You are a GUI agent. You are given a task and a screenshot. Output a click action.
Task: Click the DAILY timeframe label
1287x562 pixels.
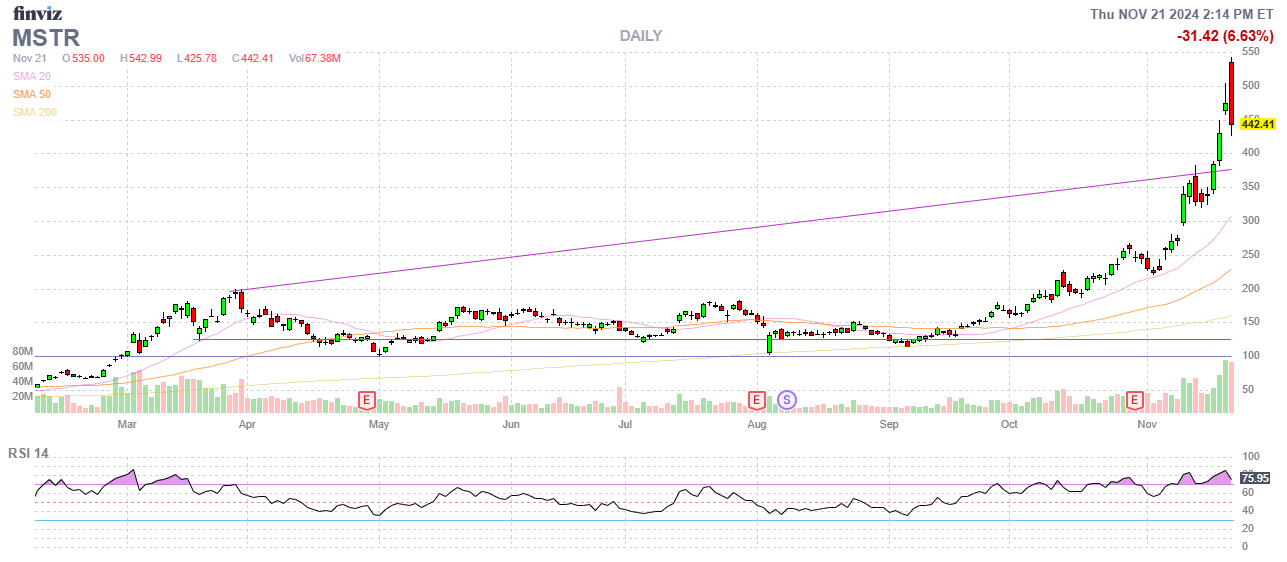pyautogui.click(x=640, y=36)
